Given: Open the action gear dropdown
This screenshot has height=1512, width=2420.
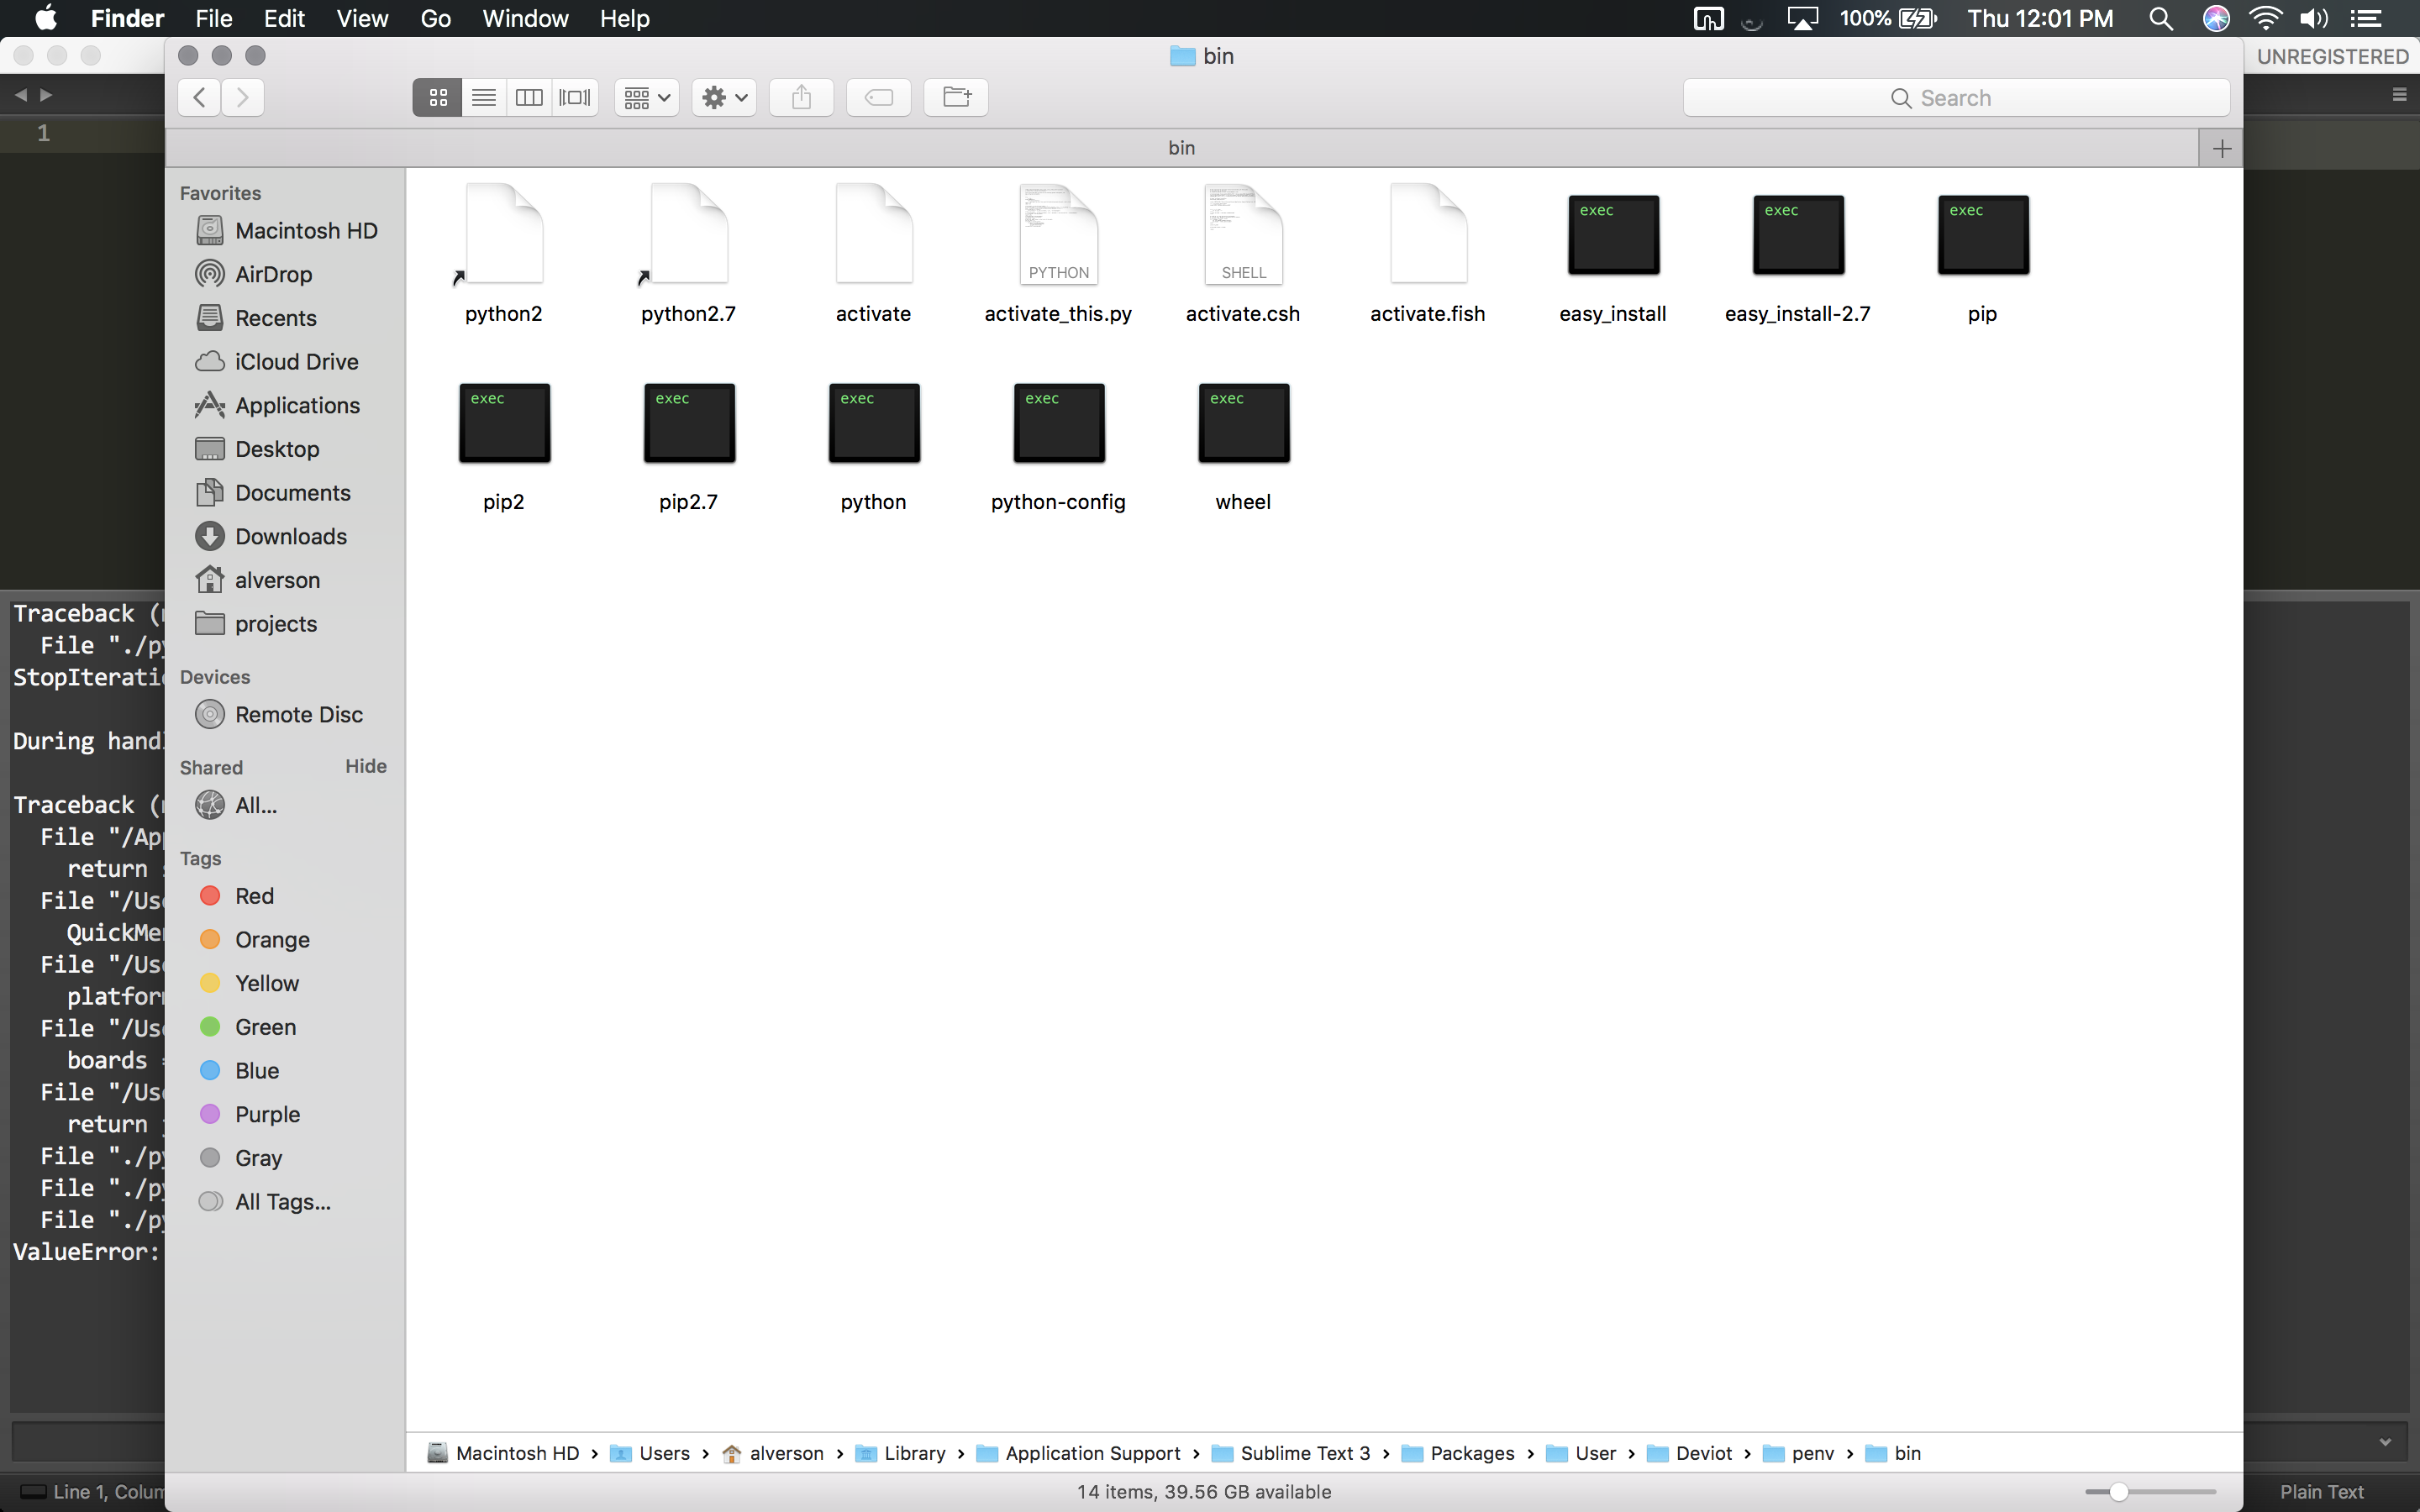Looking at the screenshot, I should 722,97.
